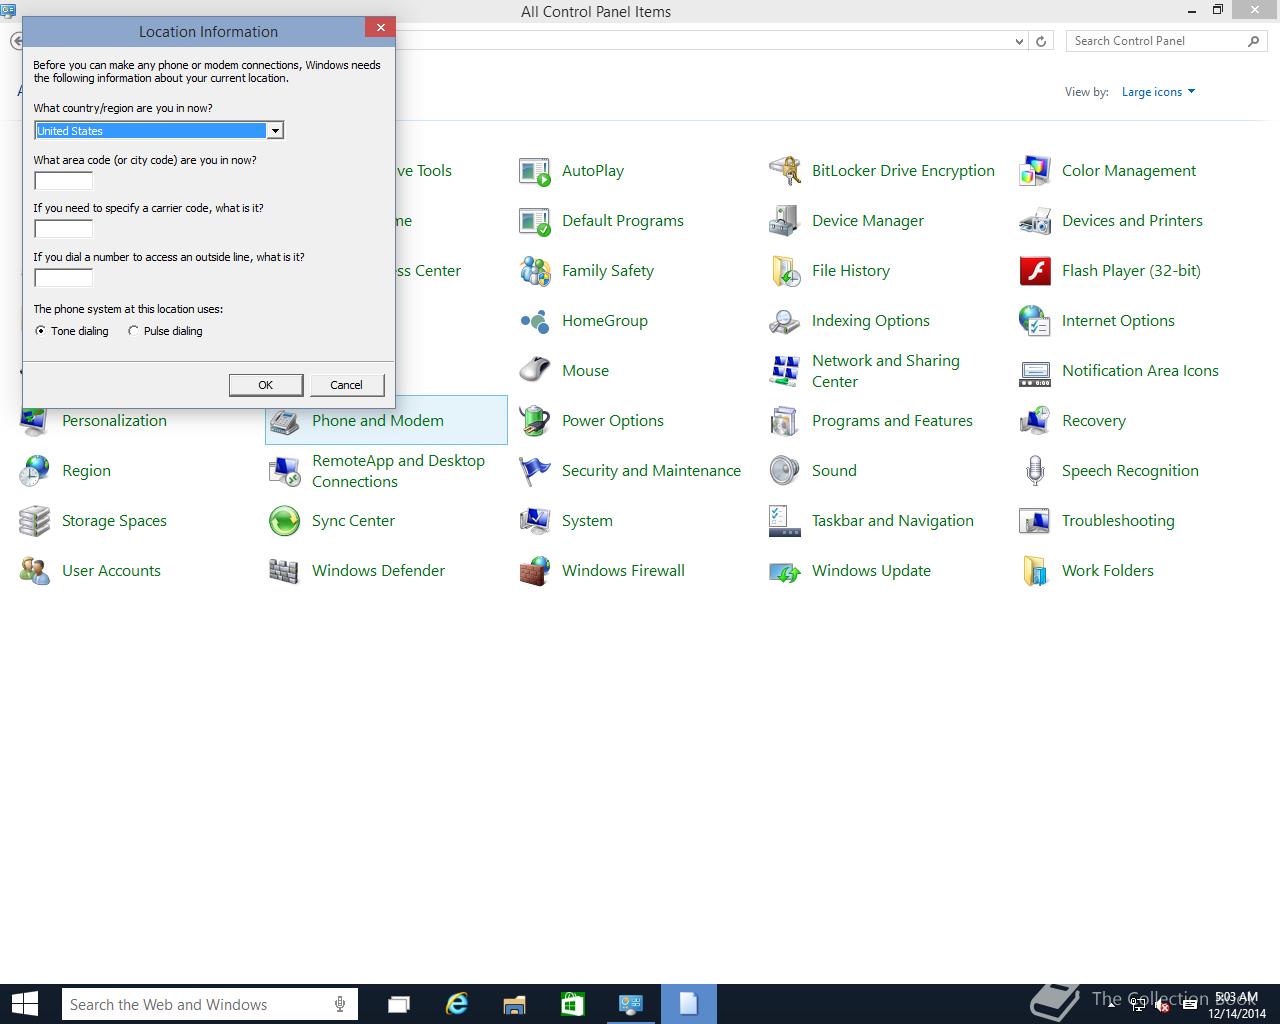Image resolution: width=1280 pixels, height=1024 pixels.
Task: Click the taskbar search microphone icon
Action: [341, 1005]
